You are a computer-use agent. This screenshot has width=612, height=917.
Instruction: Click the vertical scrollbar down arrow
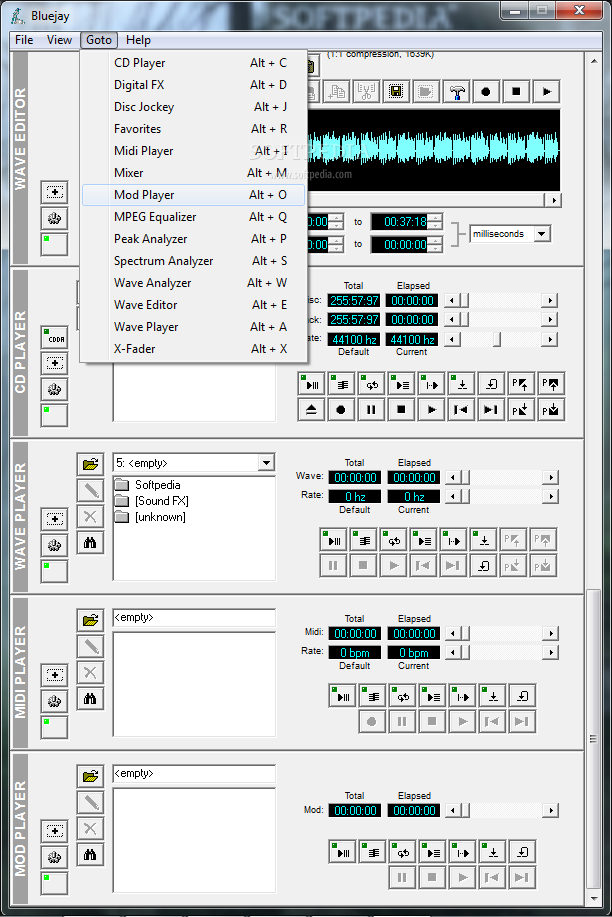(x=594, y=899)
